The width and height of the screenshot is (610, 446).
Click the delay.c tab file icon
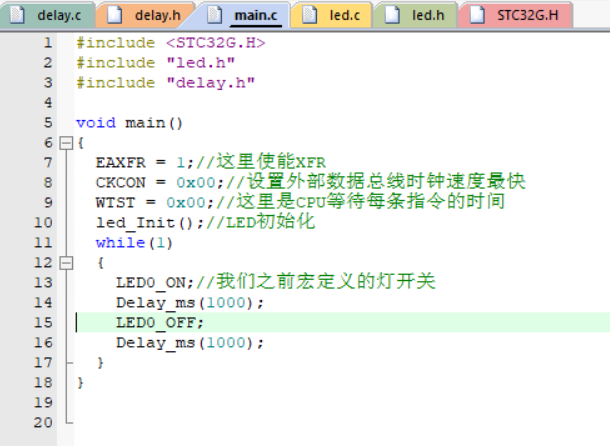[x=17, y=15]
